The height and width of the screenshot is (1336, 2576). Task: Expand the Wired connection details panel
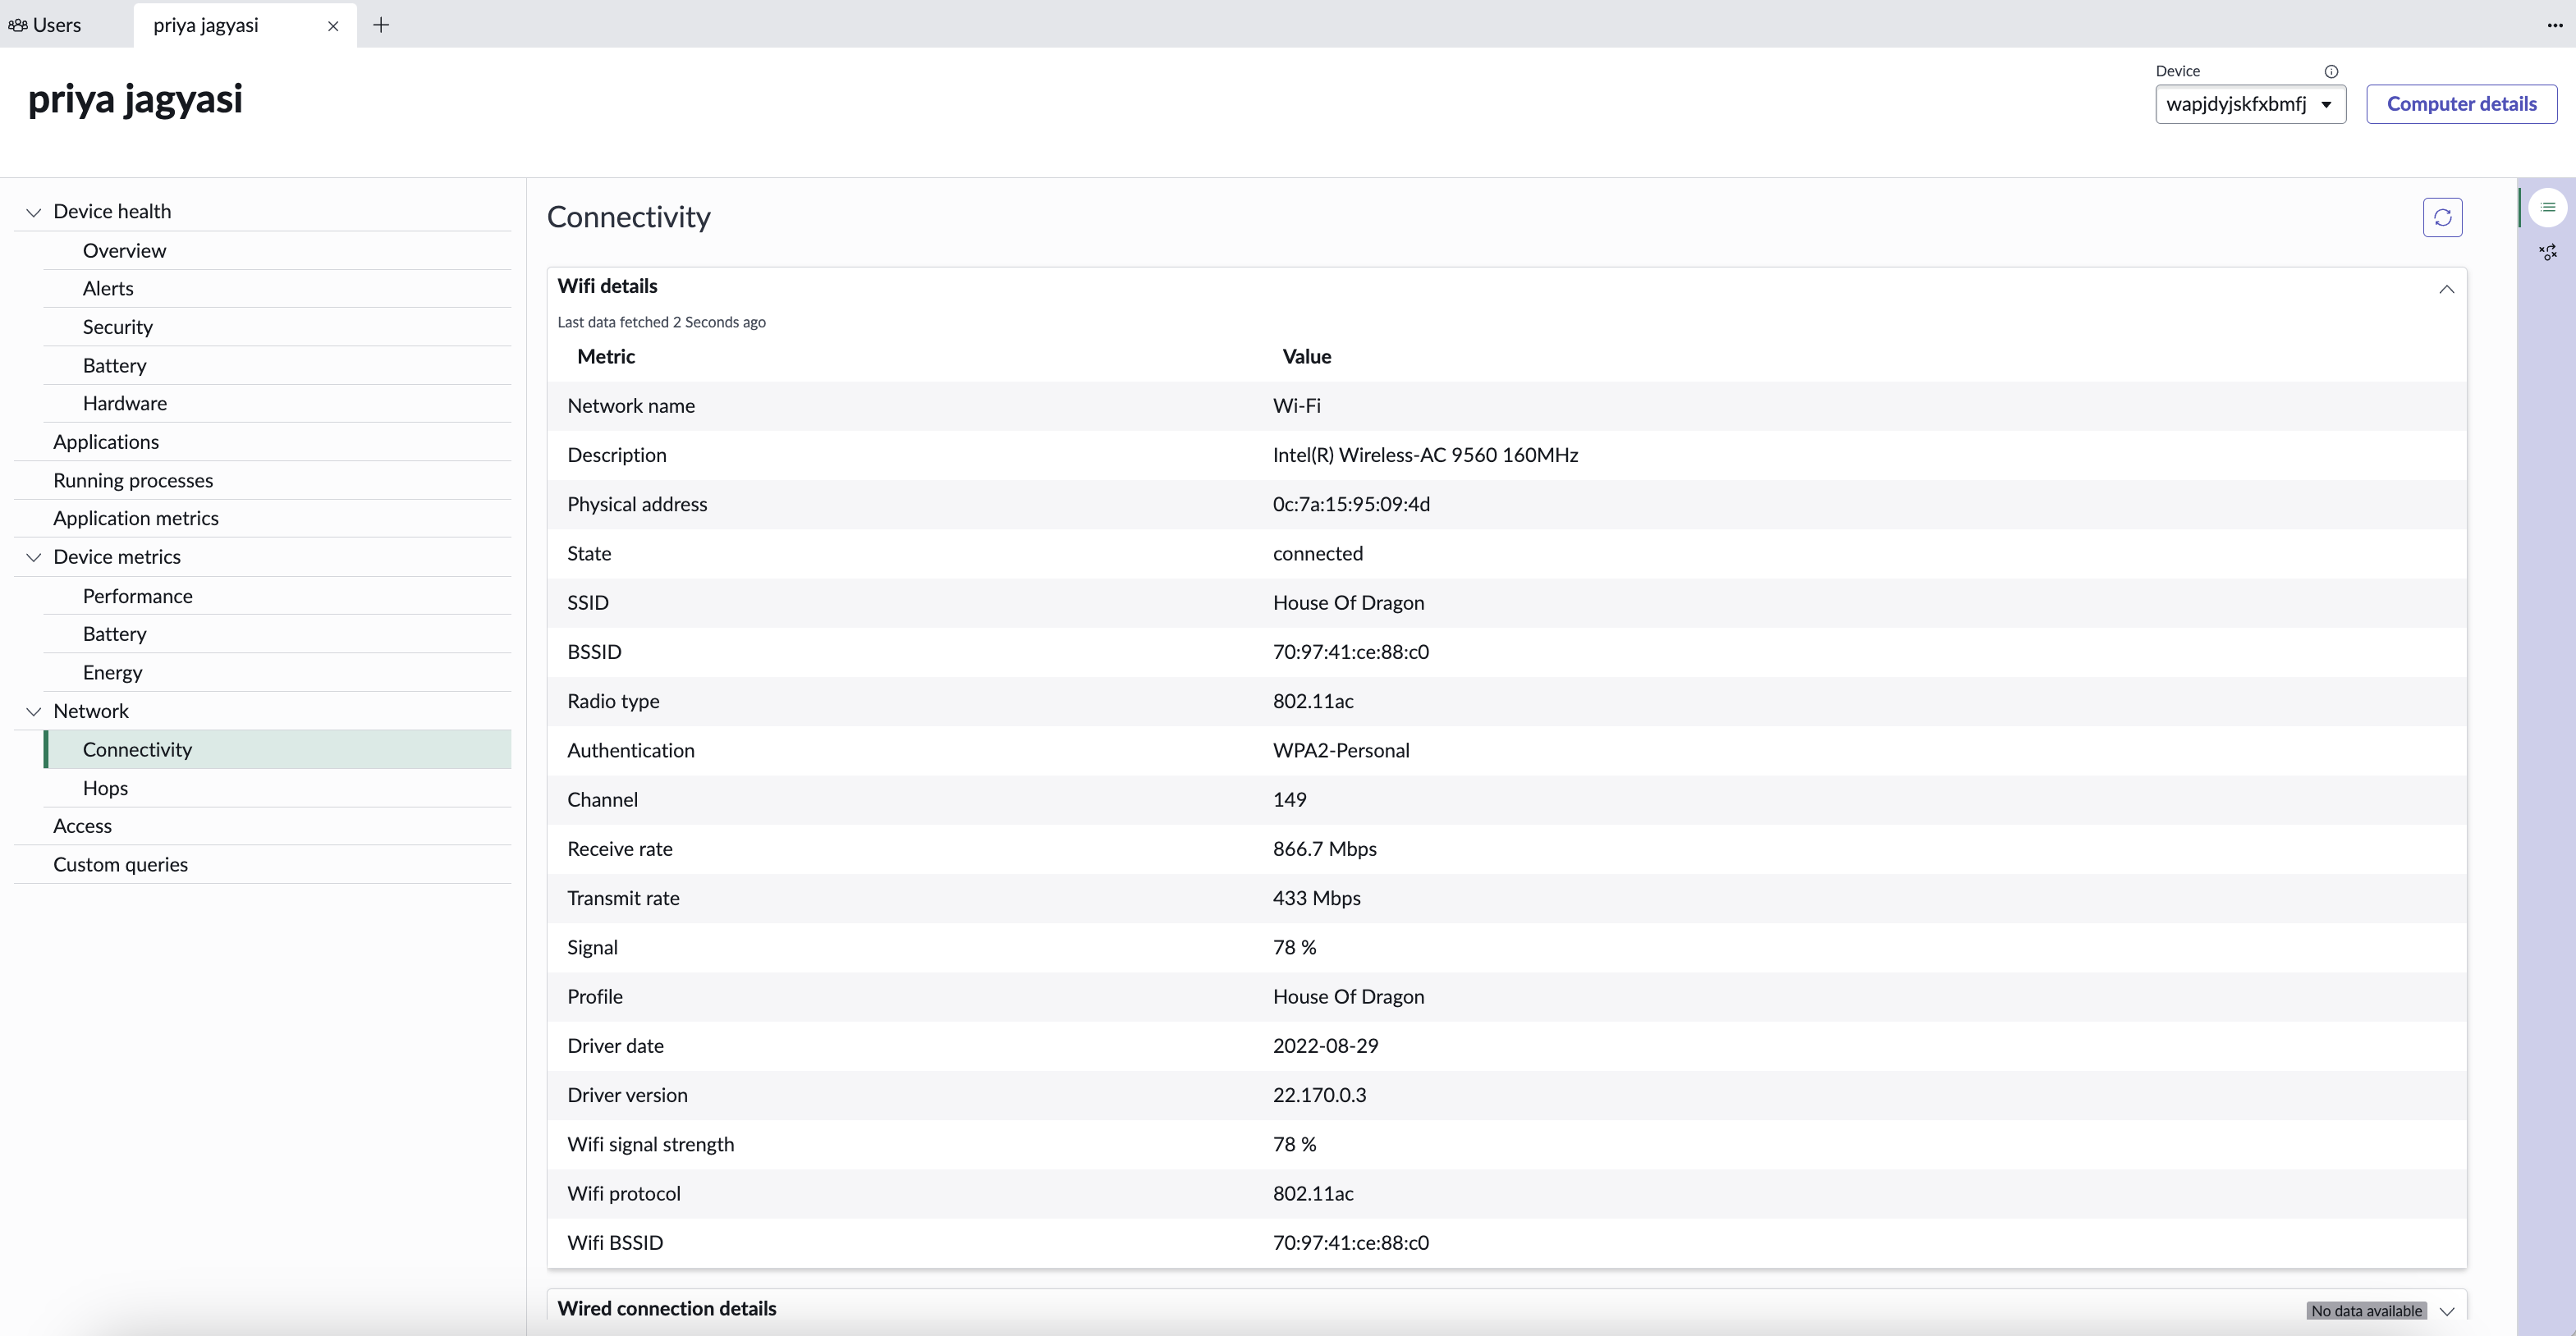coord(2446,1311)
